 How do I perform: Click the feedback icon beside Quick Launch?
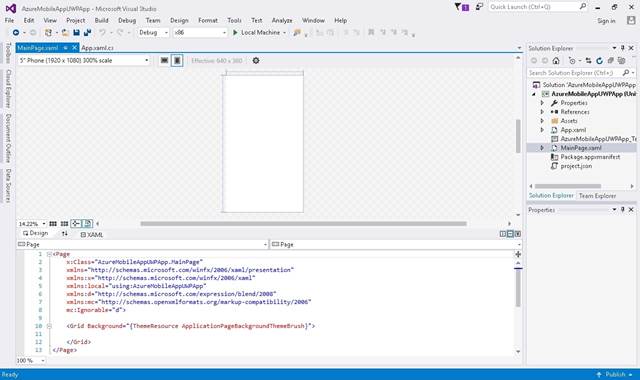[479, 7]
